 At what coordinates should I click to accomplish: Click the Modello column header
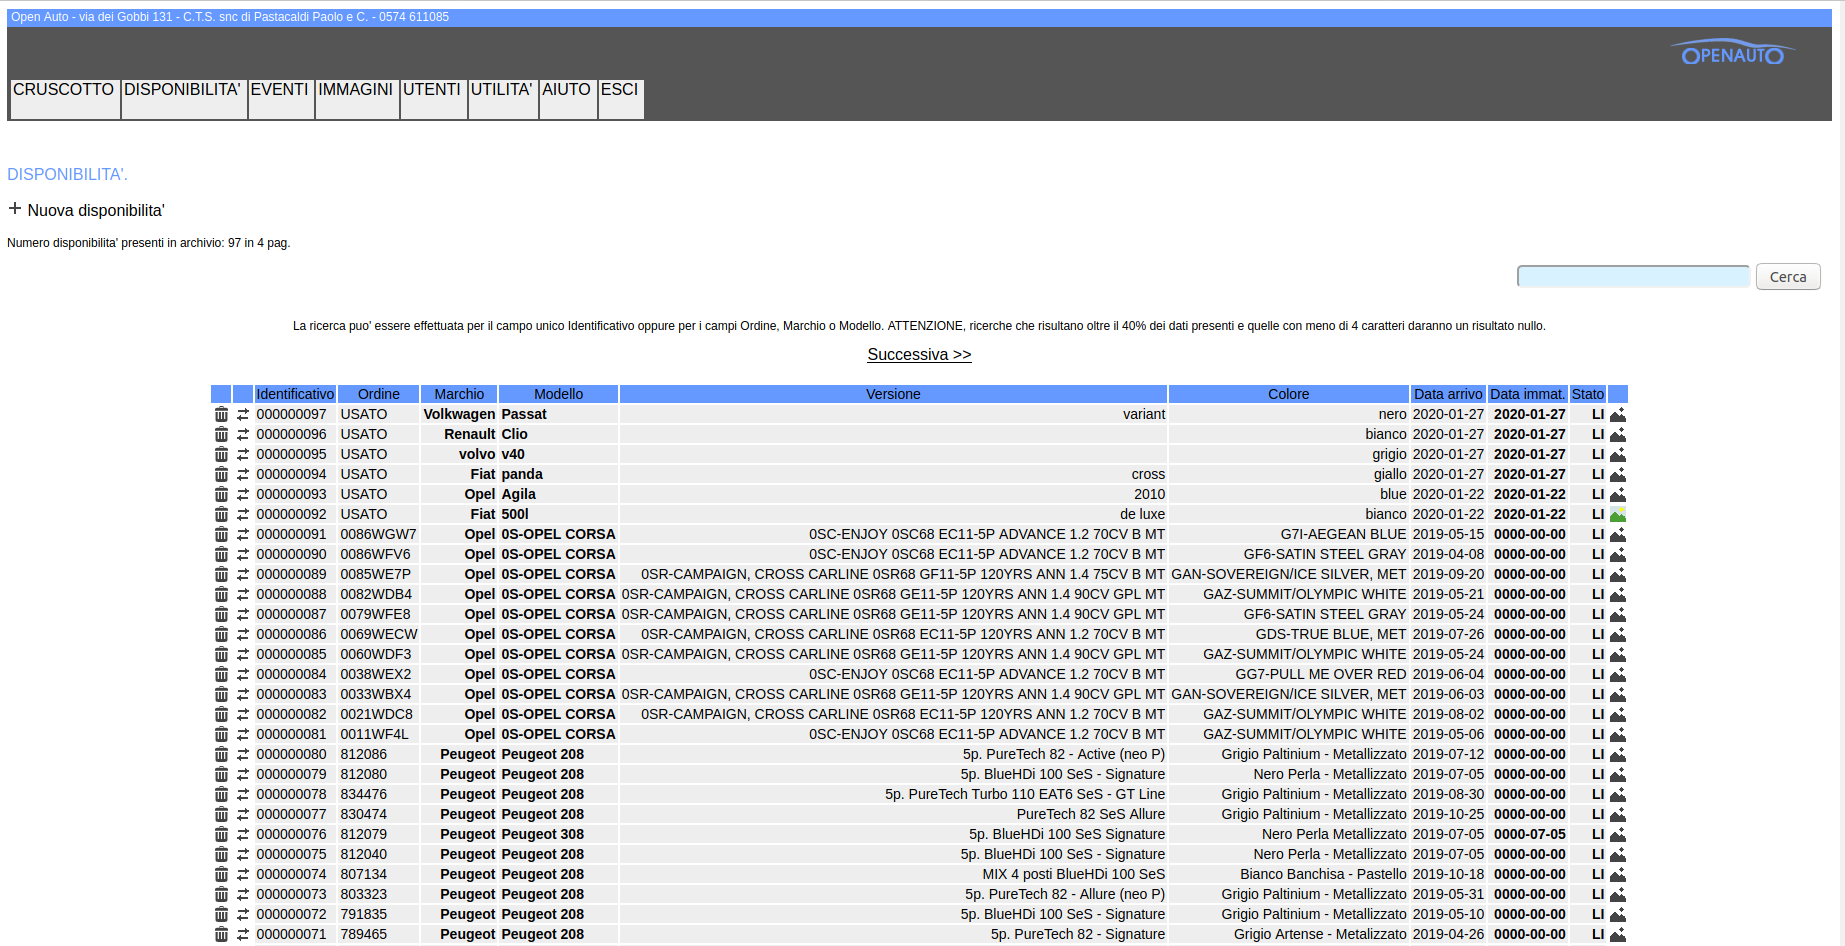pyautogui.click(x=558, y=394)
